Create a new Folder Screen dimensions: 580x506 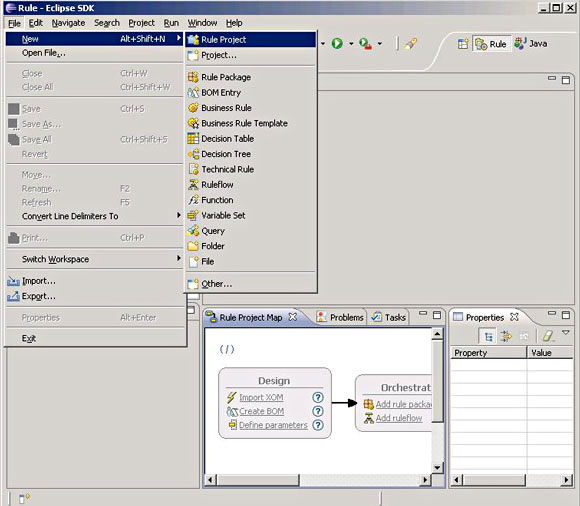click(x=251, y=246)
